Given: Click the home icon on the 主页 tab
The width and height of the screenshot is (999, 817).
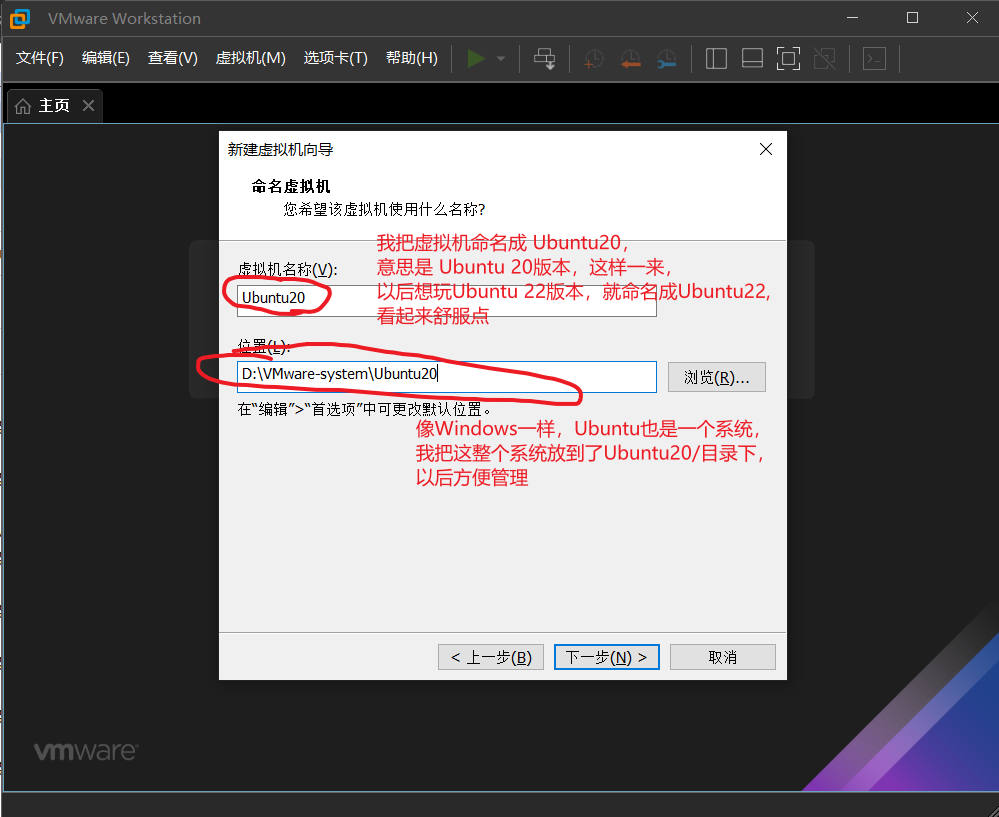Looking at the screenshot, I should pos(23,106).
